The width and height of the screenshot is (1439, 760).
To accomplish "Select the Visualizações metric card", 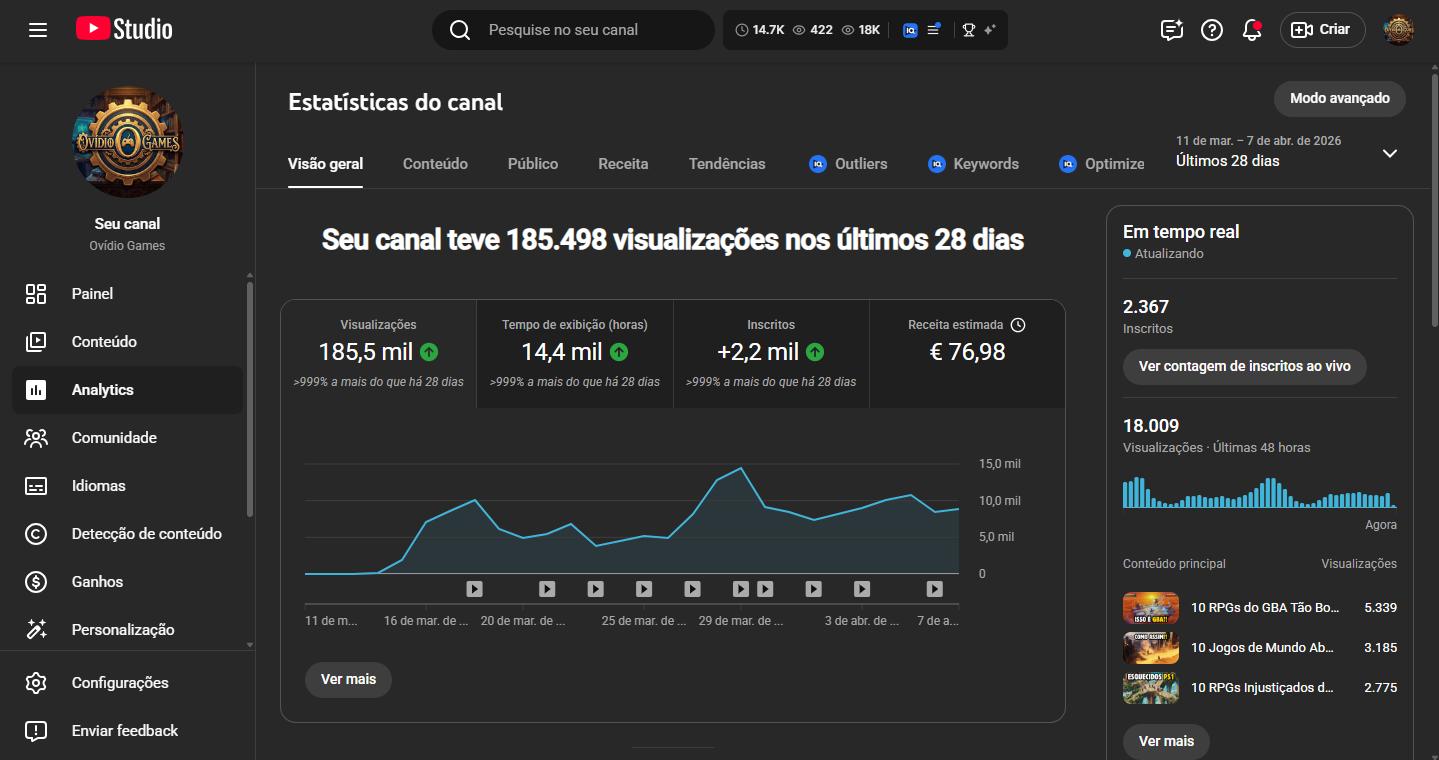I will tap(378, 354).
